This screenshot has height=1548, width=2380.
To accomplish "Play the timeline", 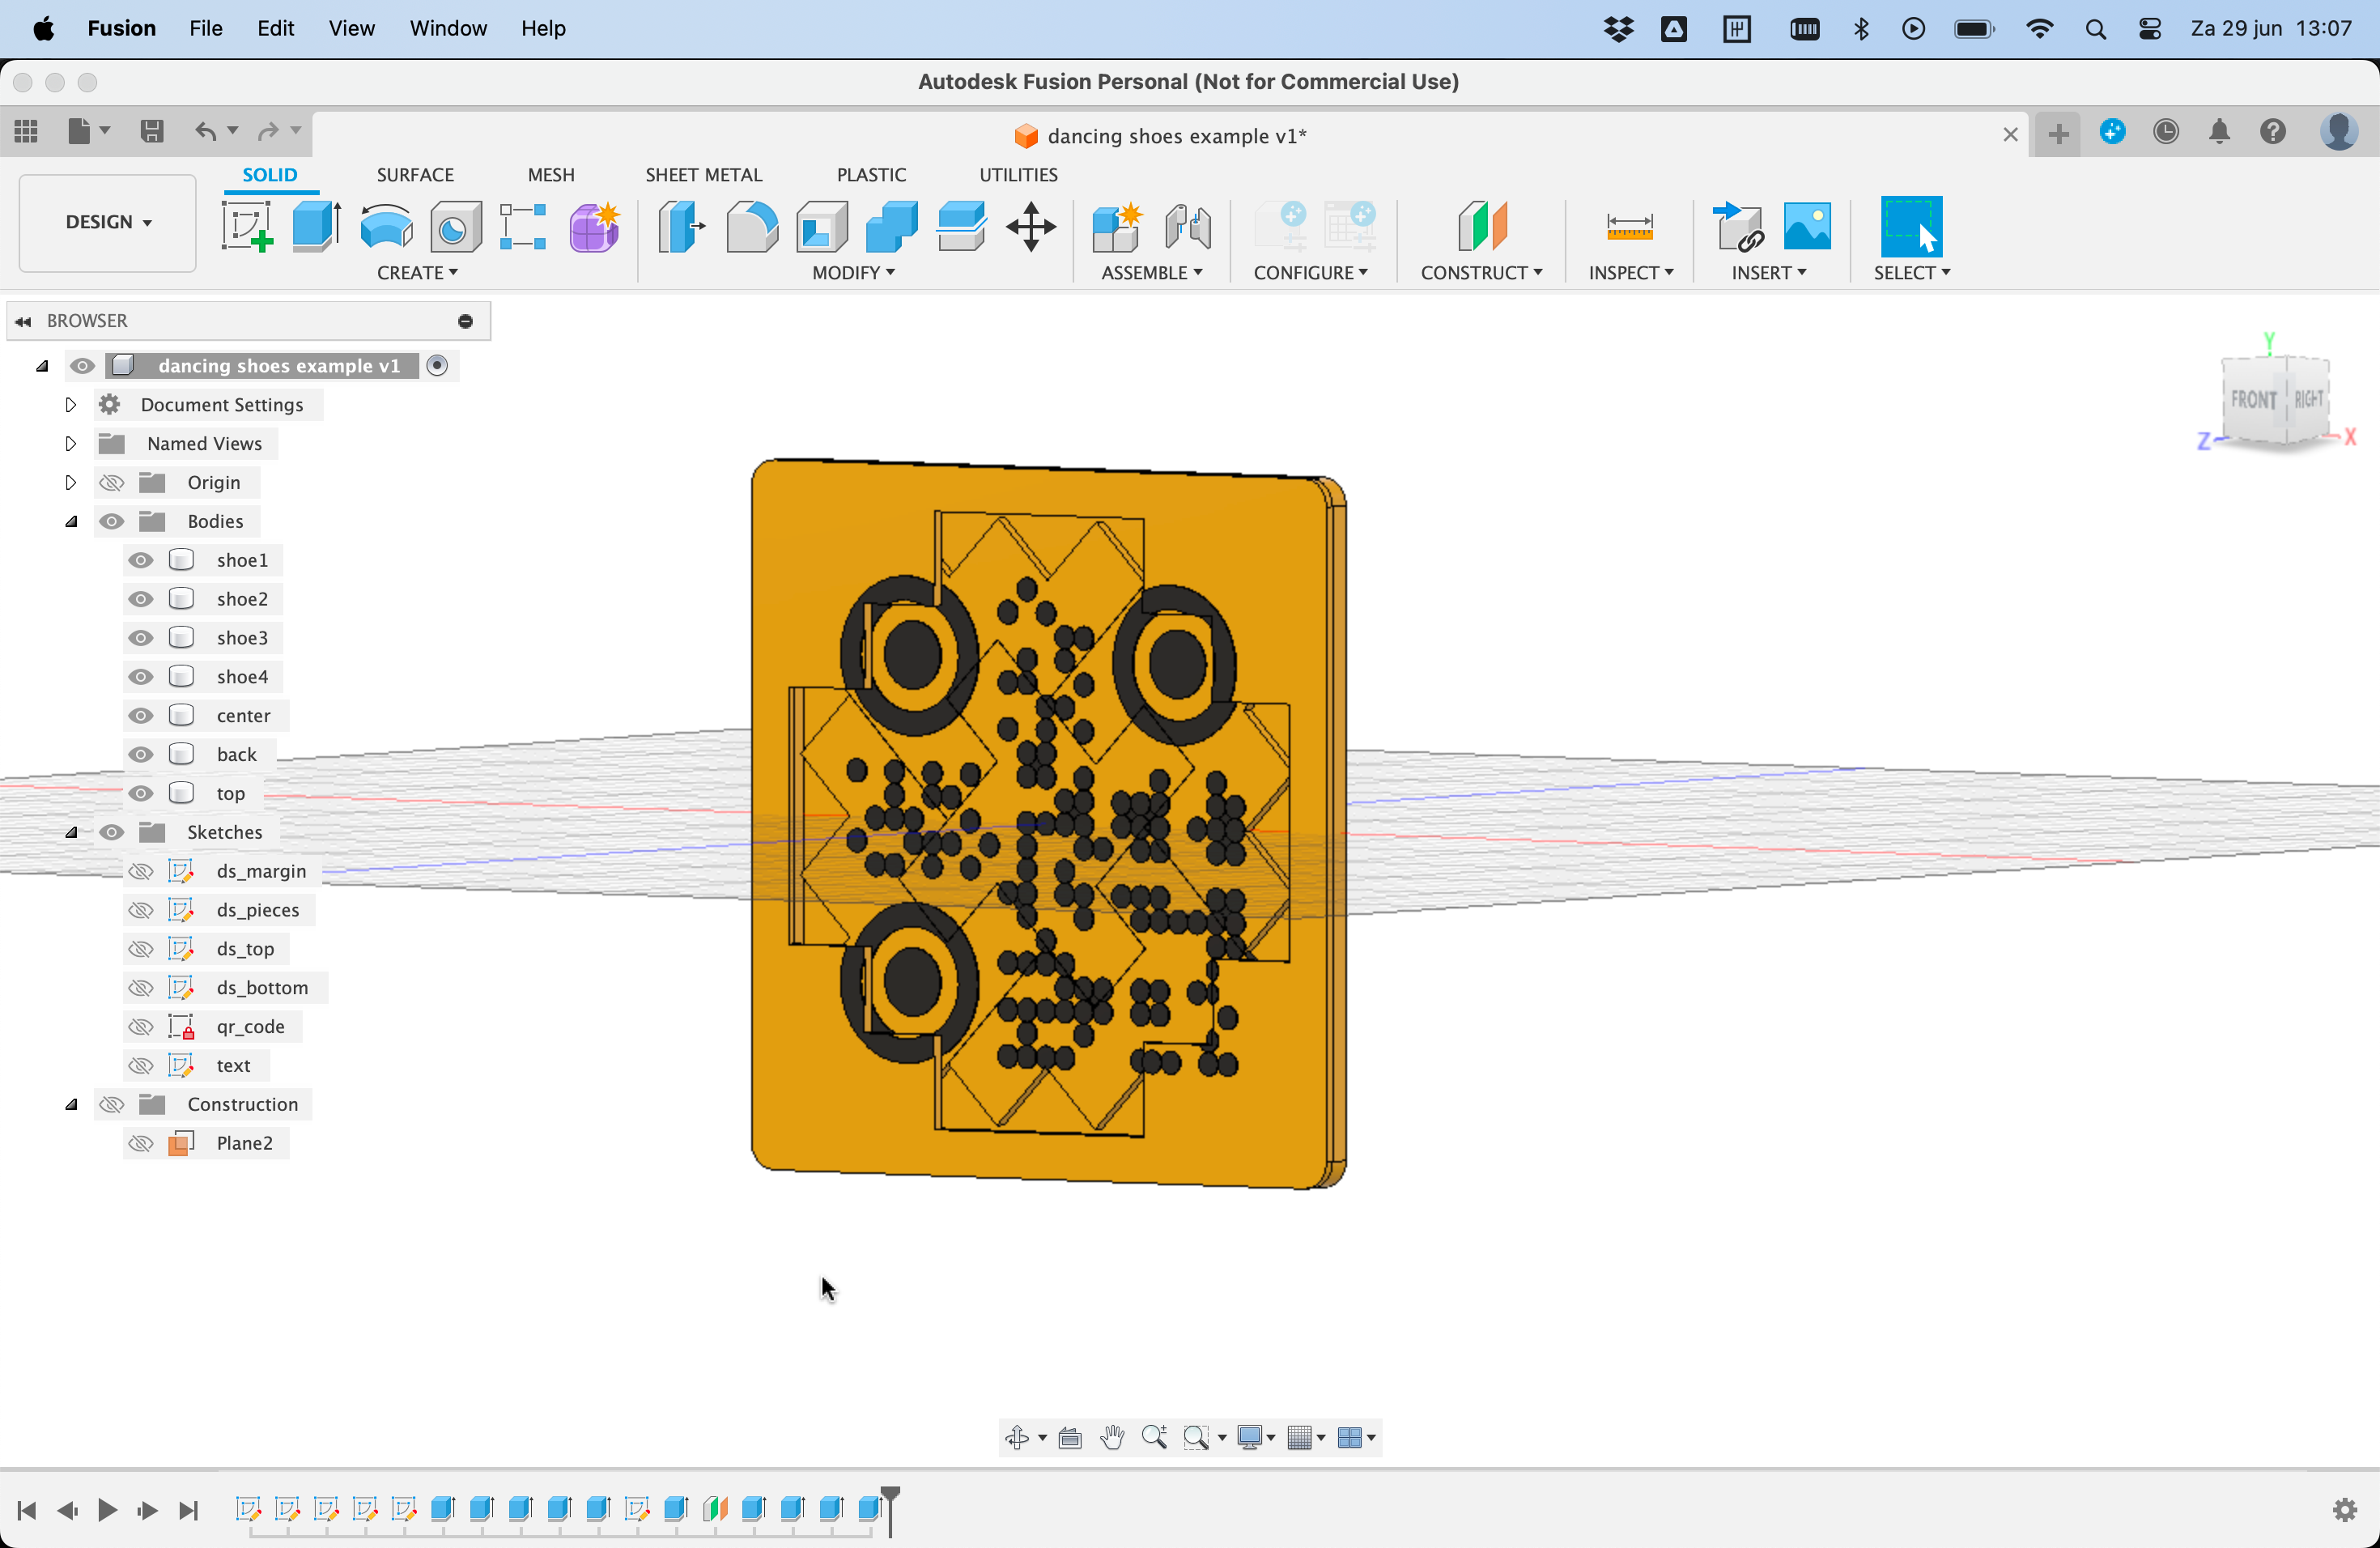I will pyautogui.click(x=107, y=1510).
